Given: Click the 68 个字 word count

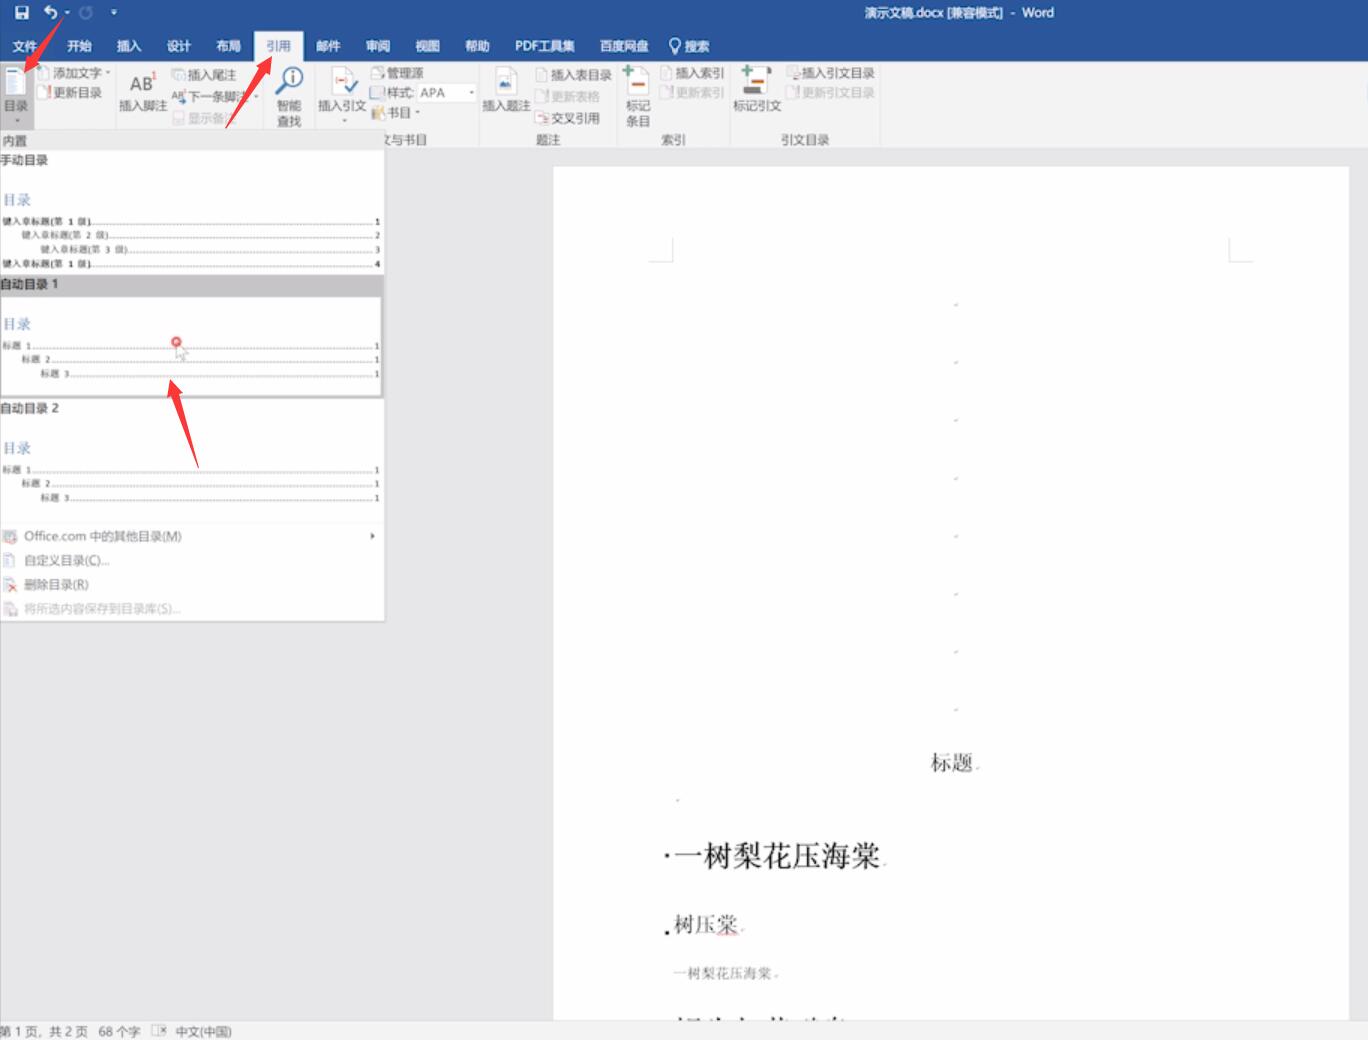Looking at the screenshot, I should [119, 1031].
